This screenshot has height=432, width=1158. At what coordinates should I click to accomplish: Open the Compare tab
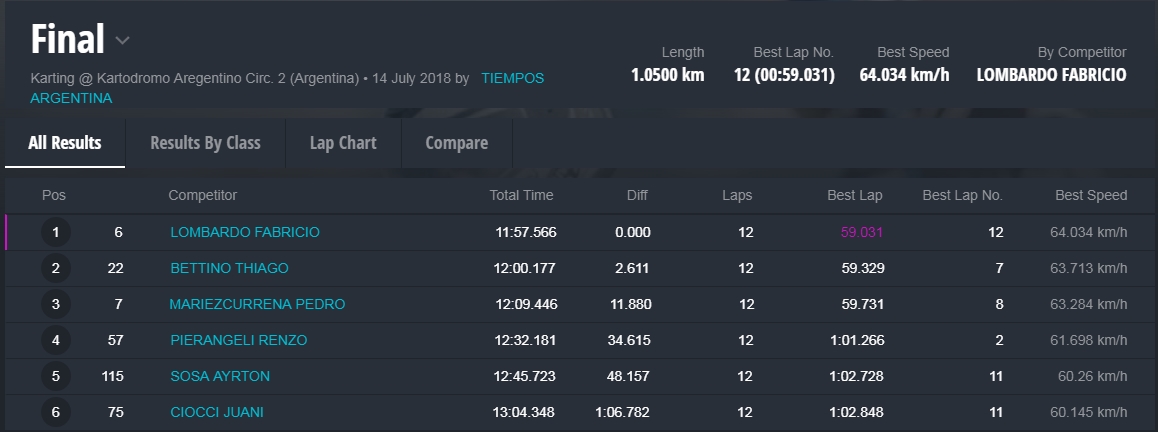click(x=457, y=143)
